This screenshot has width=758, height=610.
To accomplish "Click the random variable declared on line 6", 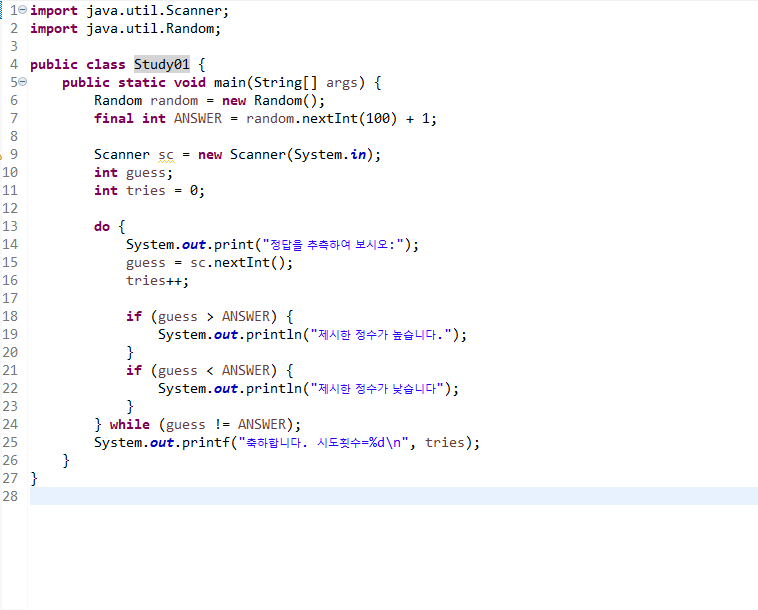I will [x=174, y=101].
